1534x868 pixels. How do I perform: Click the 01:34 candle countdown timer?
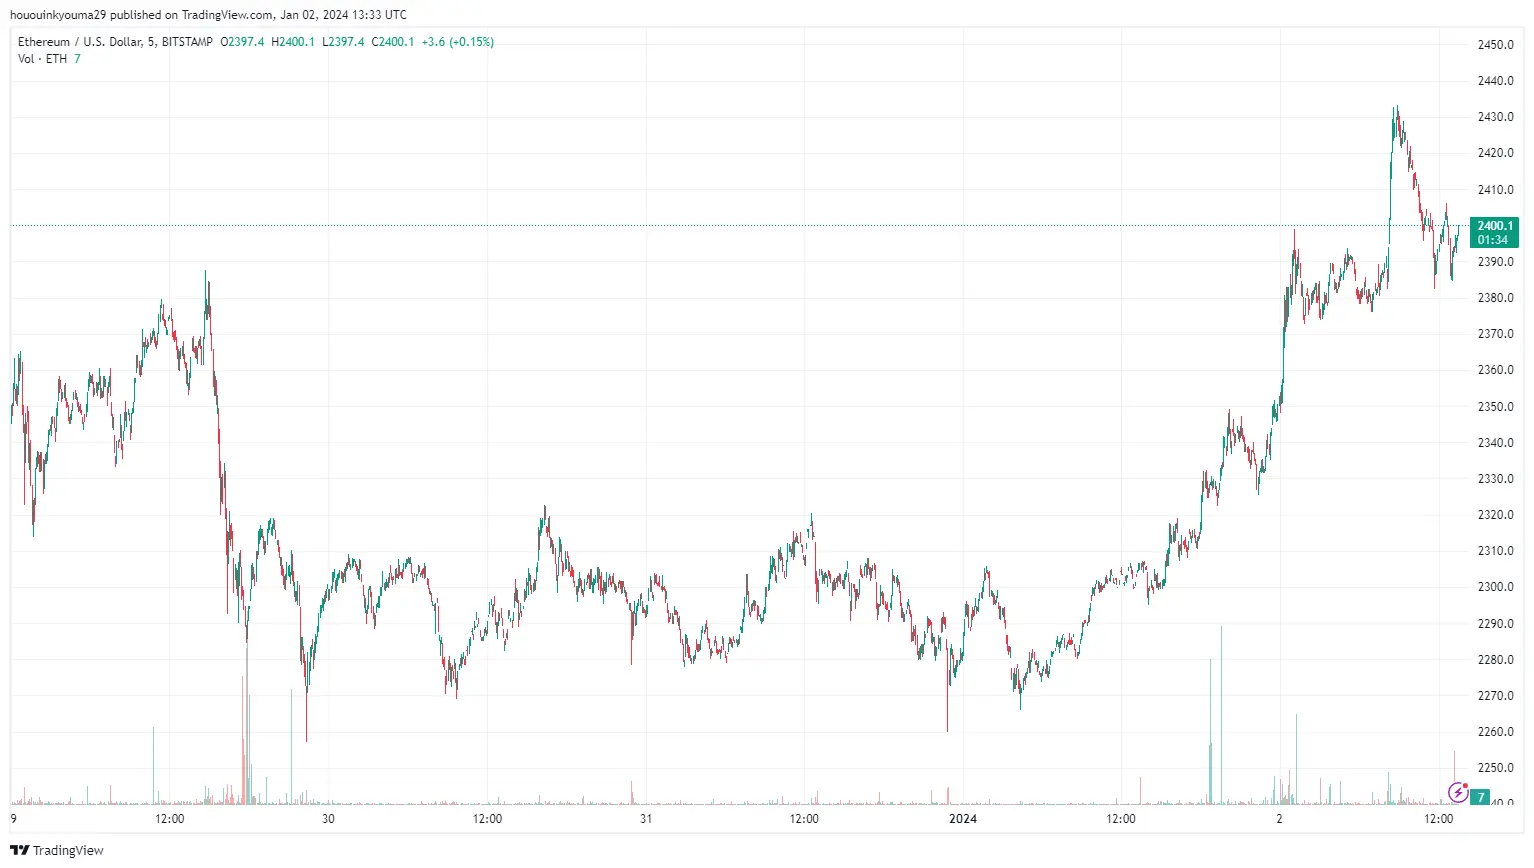pos(1494,240)
